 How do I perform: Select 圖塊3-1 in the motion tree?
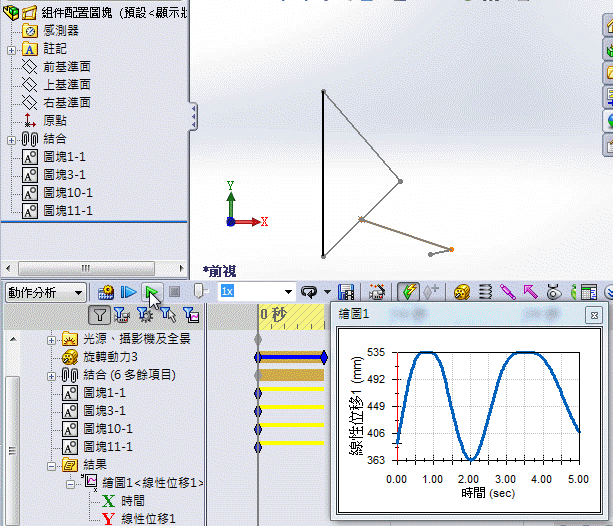coord(104,411)
